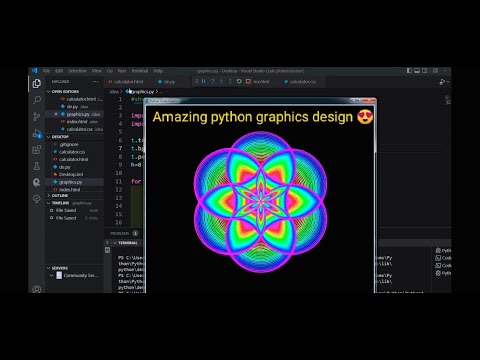
Task: Switch to calculator.html editor tab
Action: [x=126, y=82]
